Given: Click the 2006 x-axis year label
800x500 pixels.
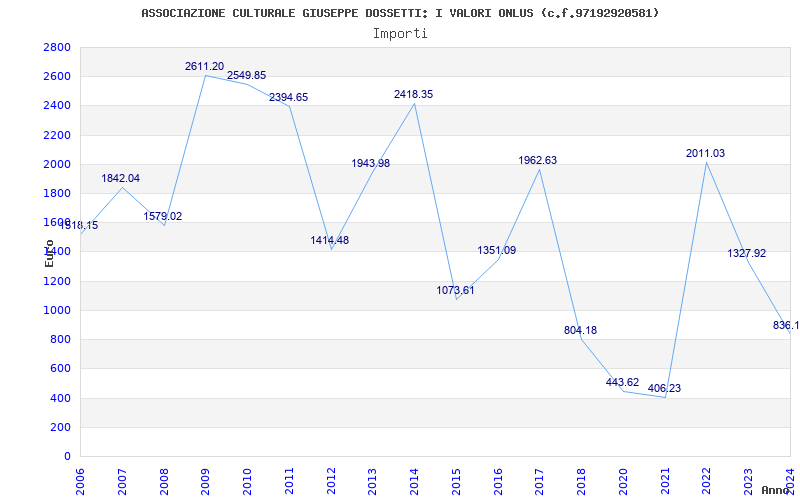Looking at the screenshot, I should [x=80, y=481].
